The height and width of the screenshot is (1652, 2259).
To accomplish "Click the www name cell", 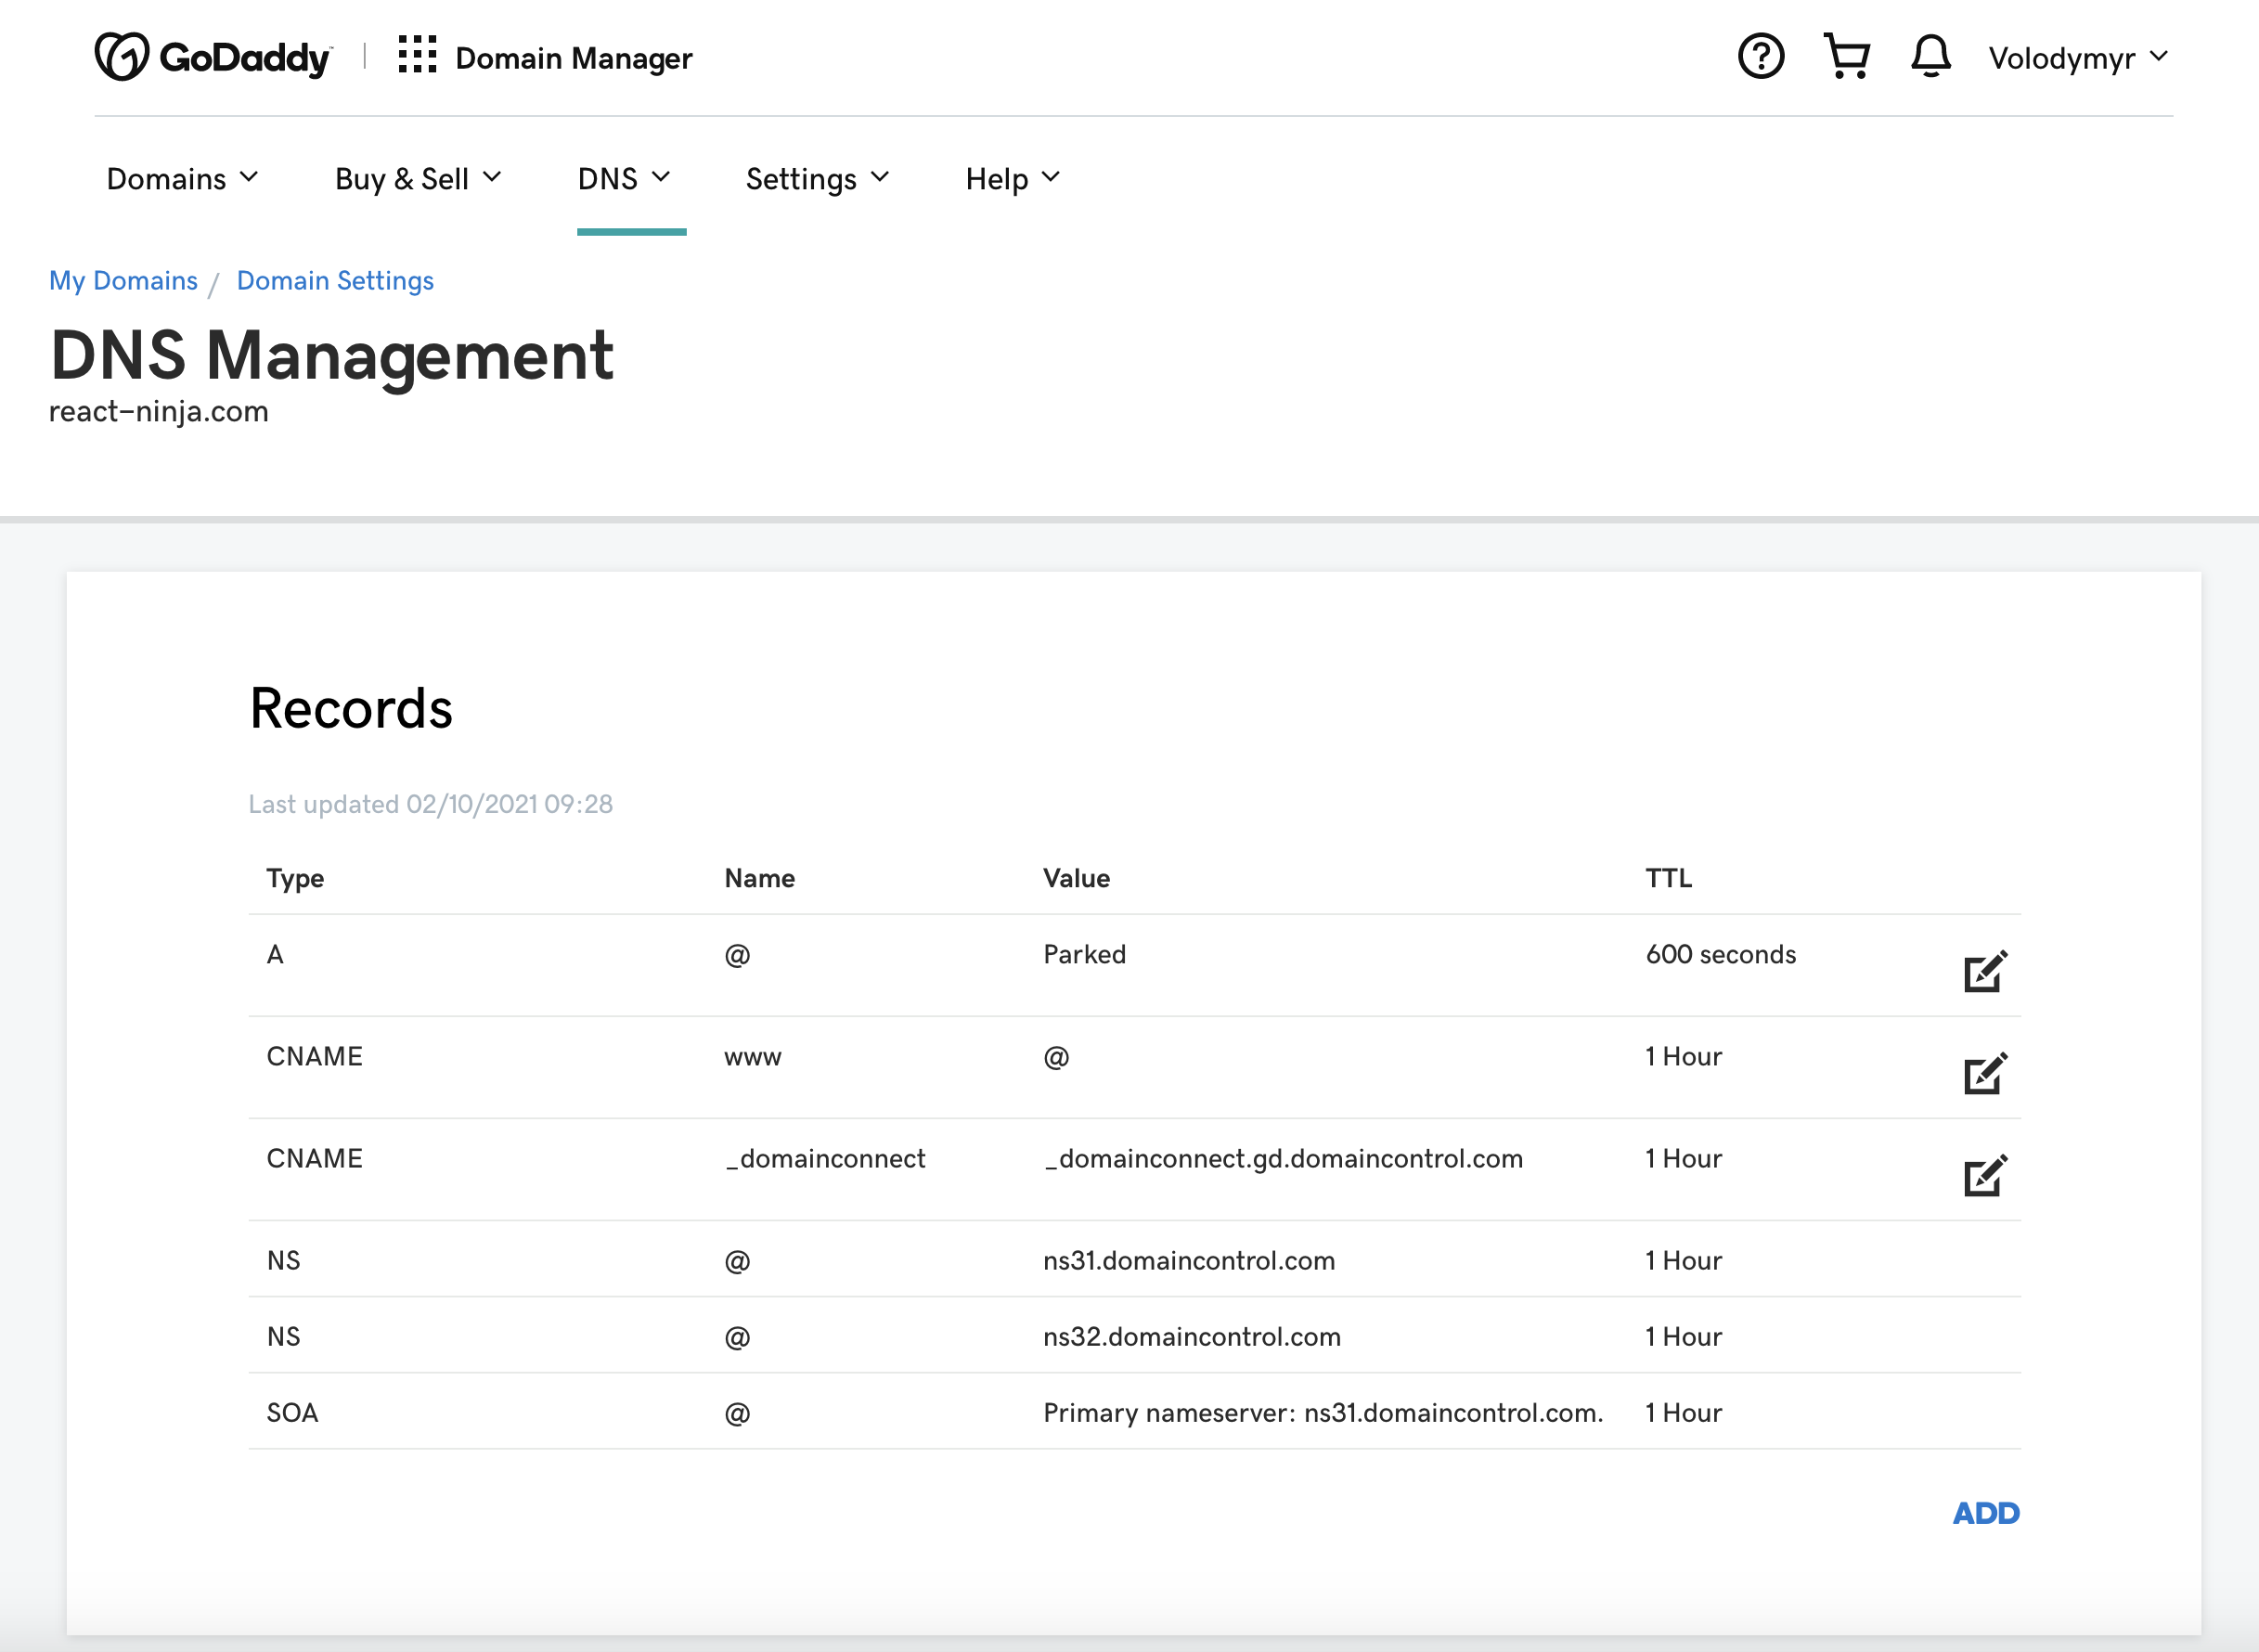I will pos(752,1057).
